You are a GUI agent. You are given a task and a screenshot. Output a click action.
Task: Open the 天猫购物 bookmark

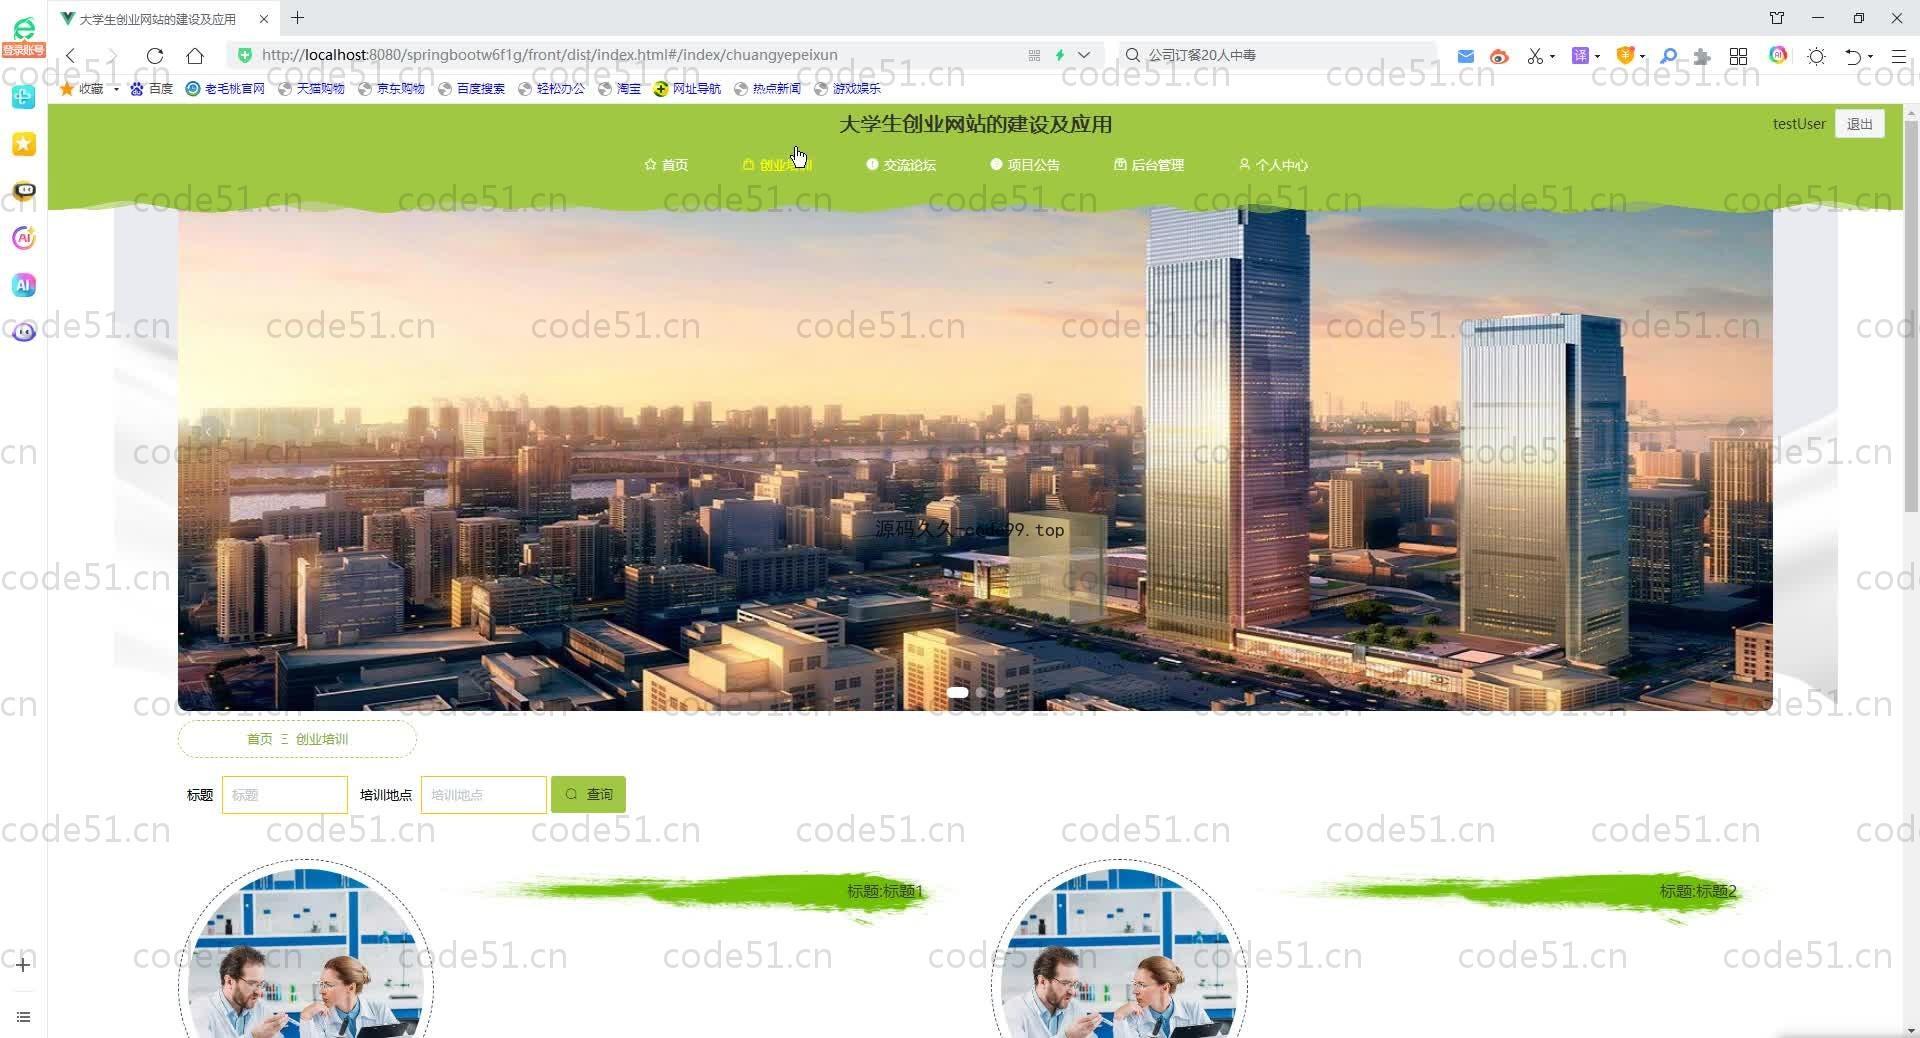click(x=312, y=88)
